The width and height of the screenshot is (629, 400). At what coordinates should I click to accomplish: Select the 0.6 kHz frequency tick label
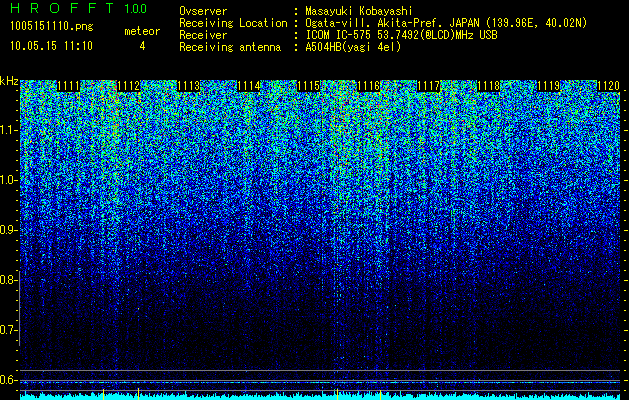click(x=8, y=380)
